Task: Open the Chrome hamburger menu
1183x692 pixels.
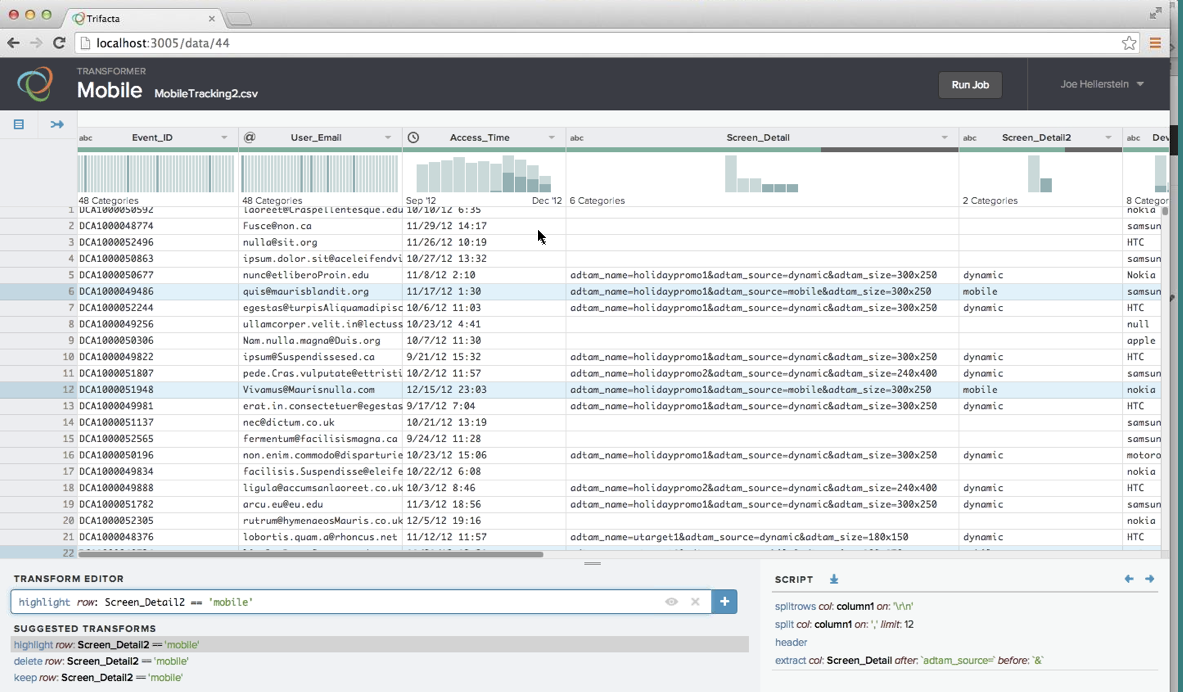Action: coord(1155,43)
